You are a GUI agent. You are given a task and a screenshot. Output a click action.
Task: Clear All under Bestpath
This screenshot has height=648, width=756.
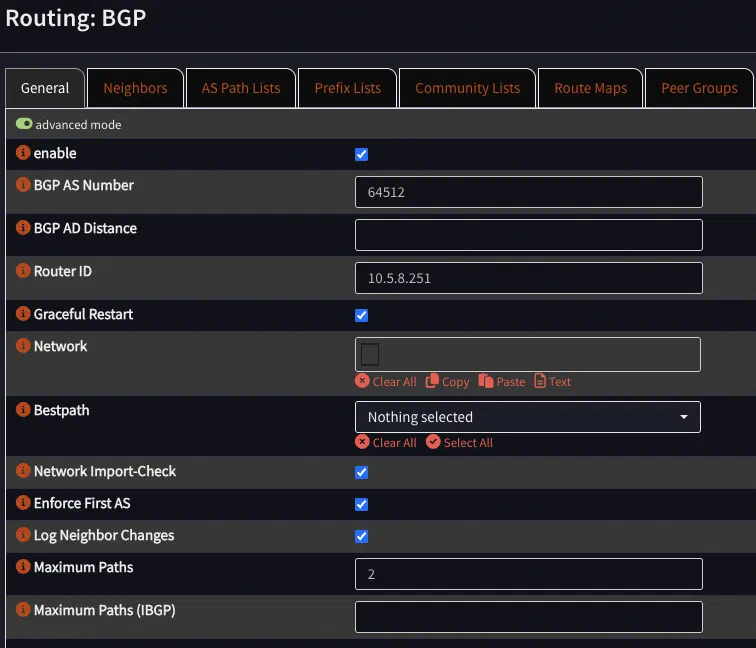point(386,442)
